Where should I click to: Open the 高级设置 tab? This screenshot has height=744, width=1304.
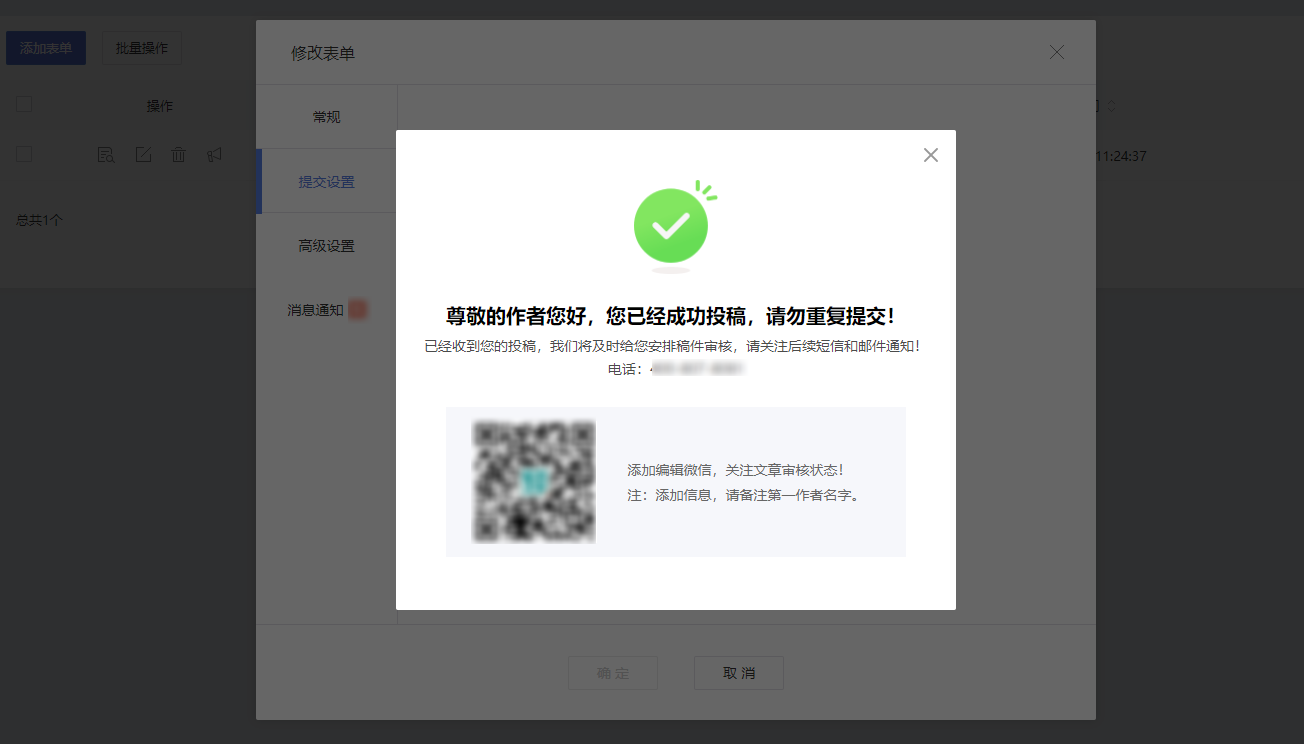tap(327, 246)
